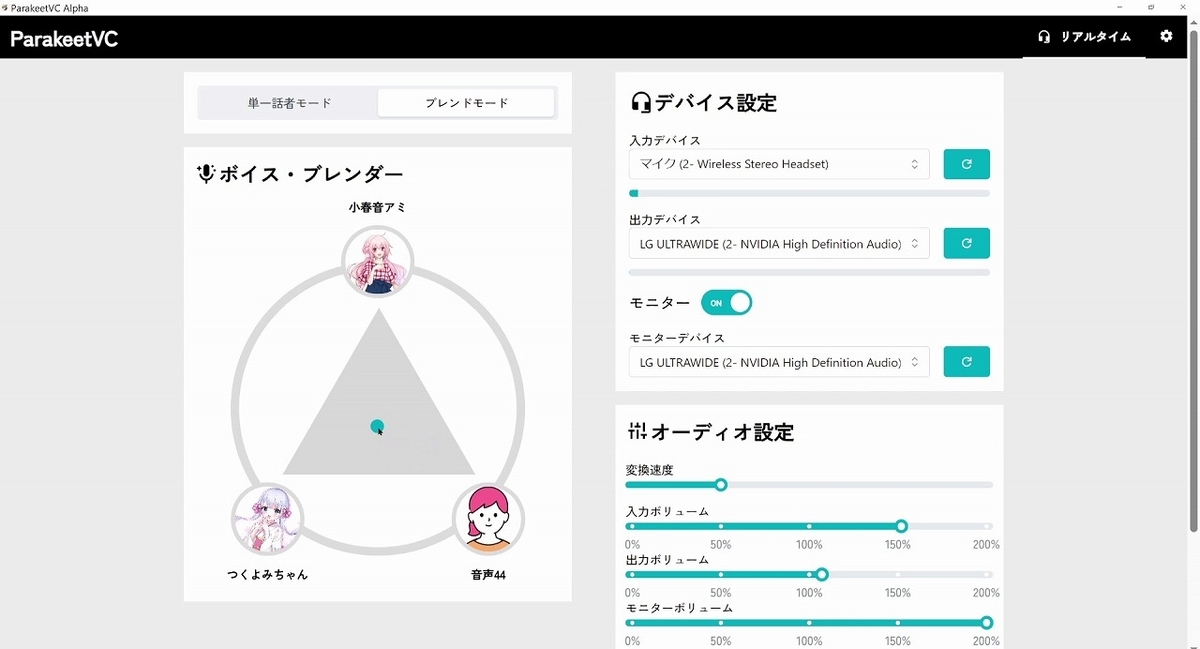Viewport: 1200px width, 649px height.
Task: Click the headphones icon beside リアルタイム
Action: 1044,37
